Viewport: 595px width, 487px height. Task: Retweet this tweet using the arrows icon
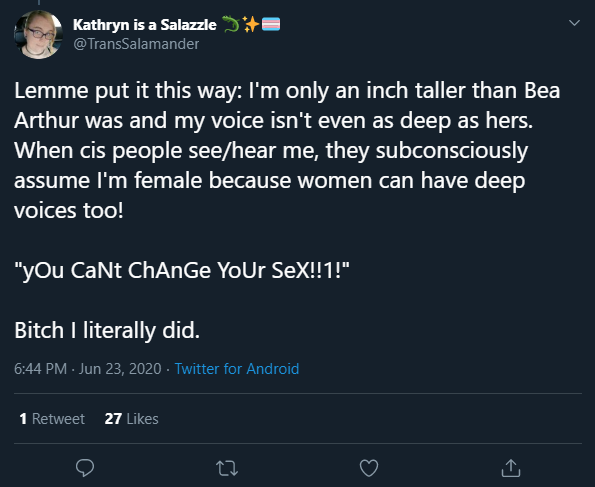[227, 468]
